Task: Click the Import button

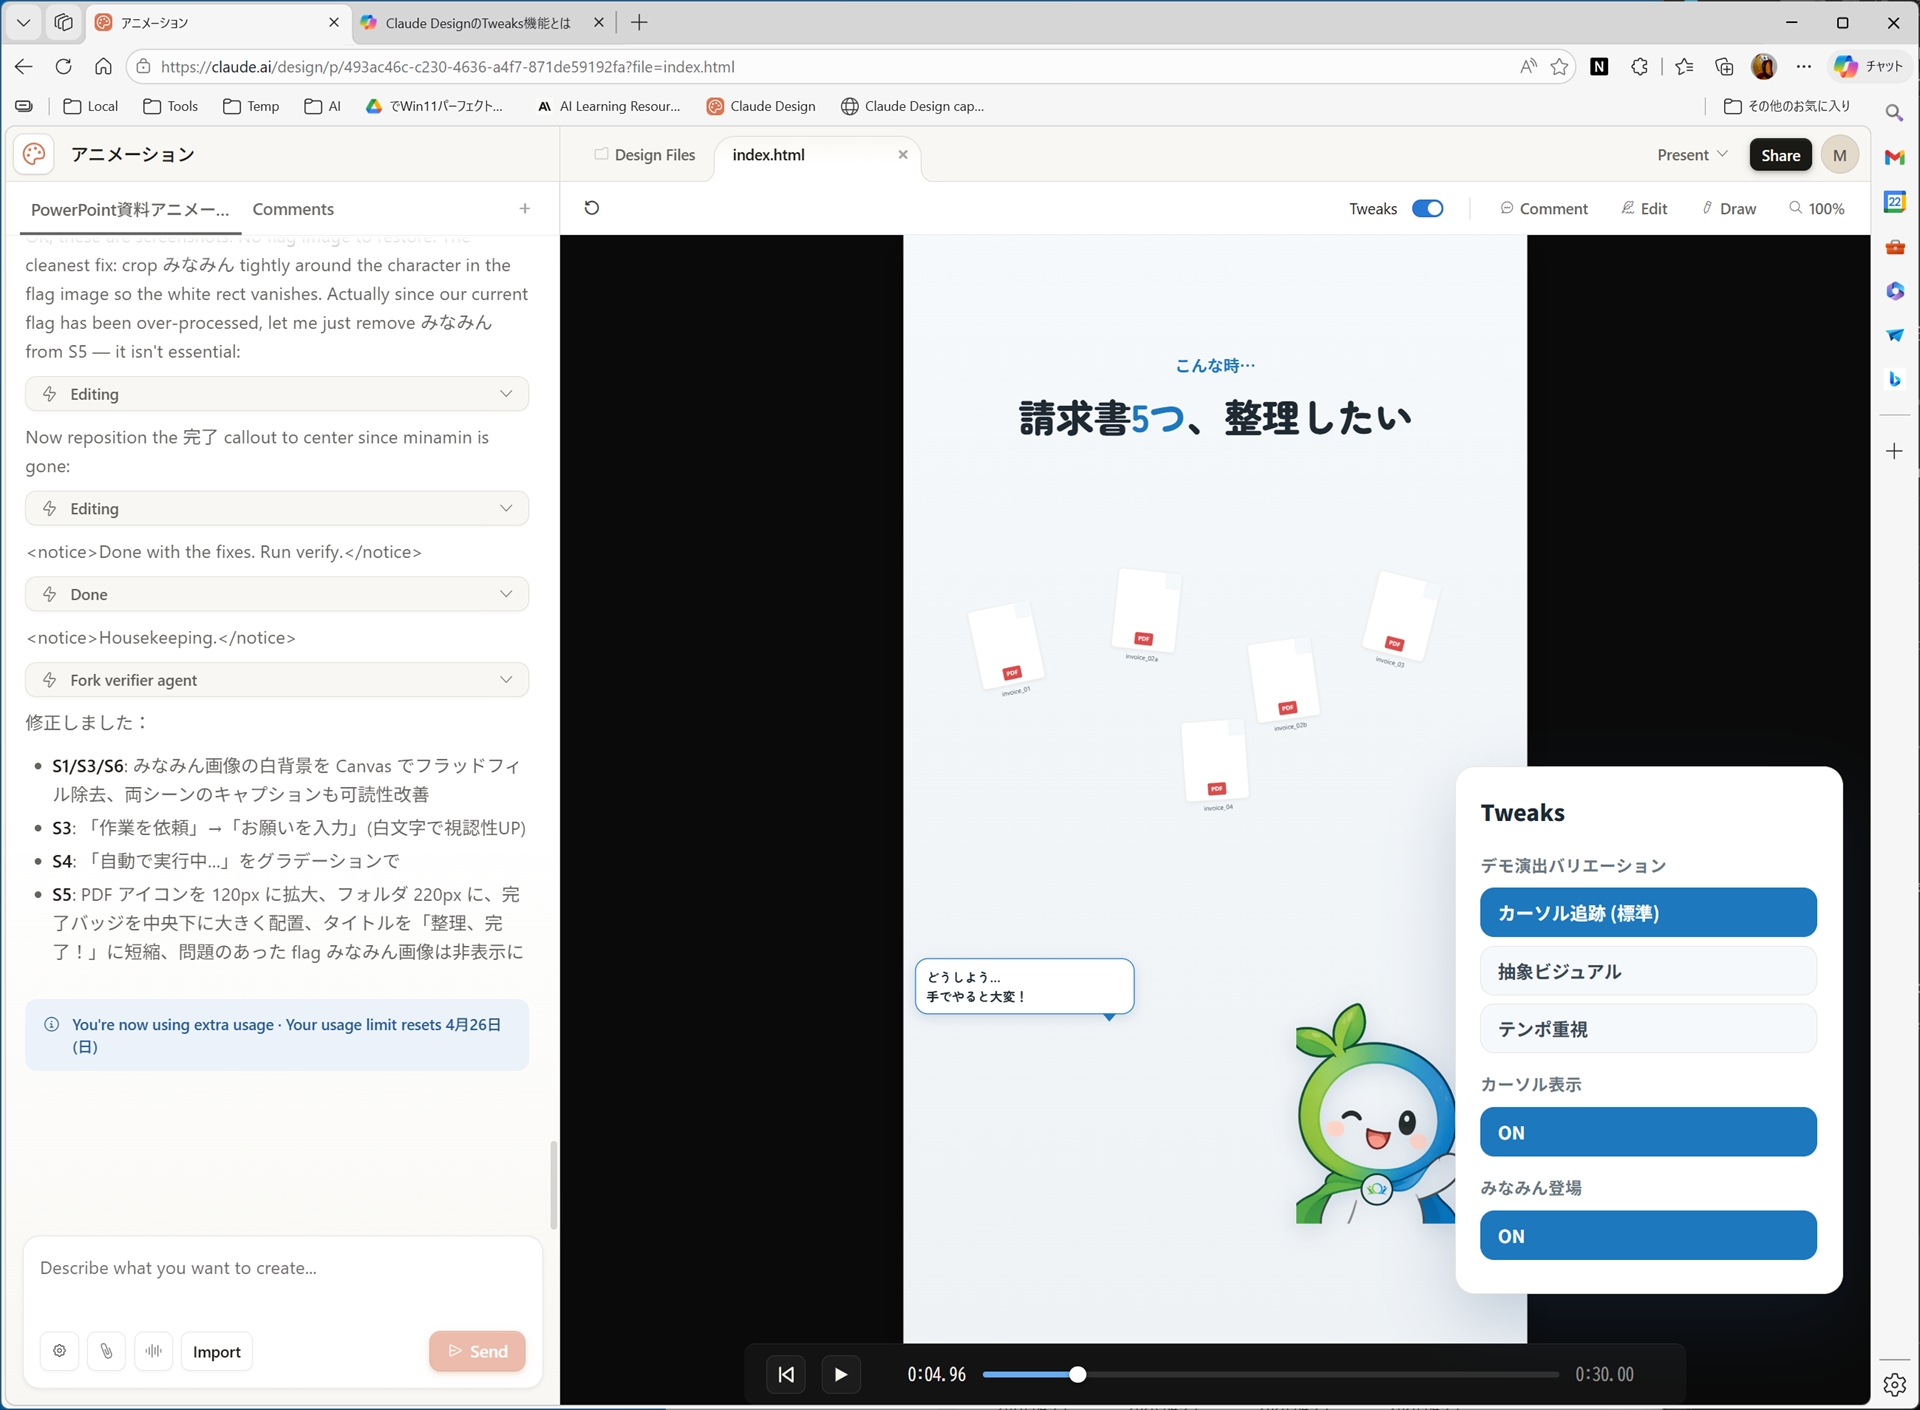Action: (216, 1351)
